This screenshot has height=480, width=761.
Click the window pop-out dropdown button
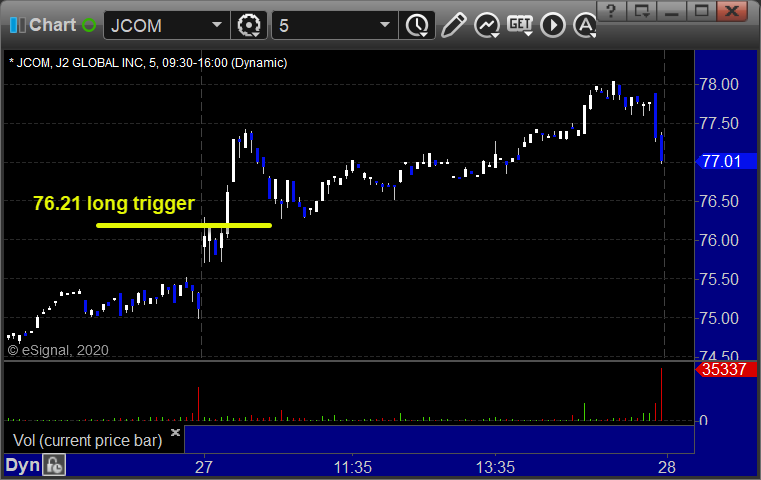coord(642,10)
